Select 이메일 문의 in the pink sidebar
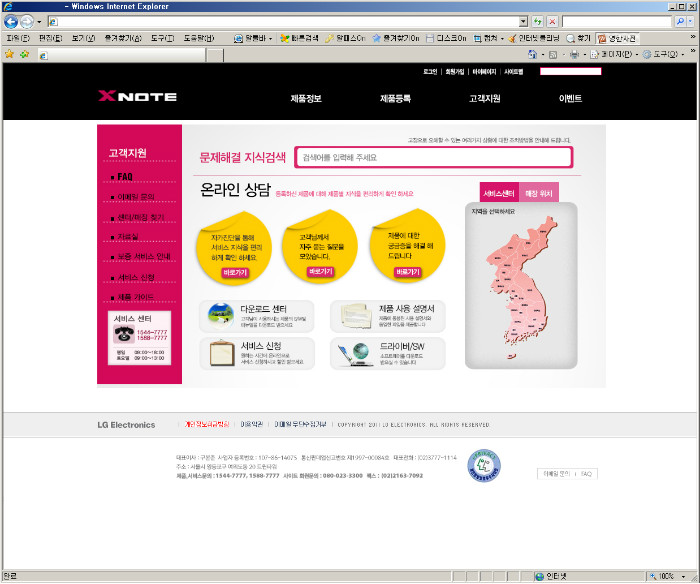 tap(136, 197)
